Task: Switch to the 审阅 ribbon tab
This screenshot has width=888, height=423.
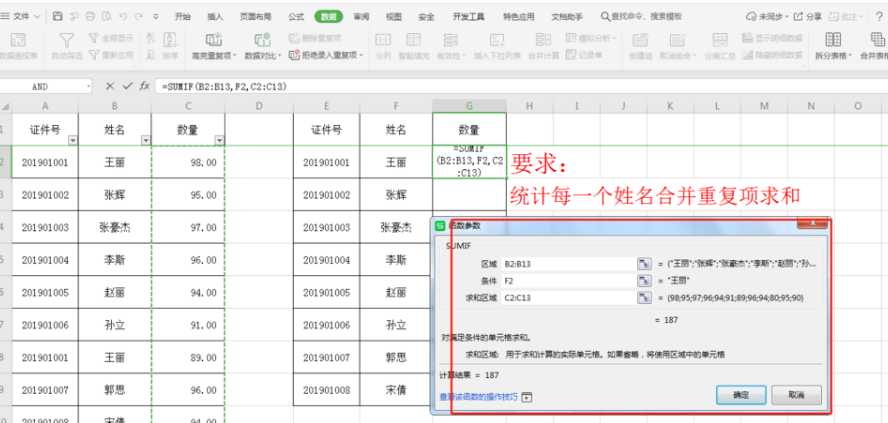Action: coord(361,16)
